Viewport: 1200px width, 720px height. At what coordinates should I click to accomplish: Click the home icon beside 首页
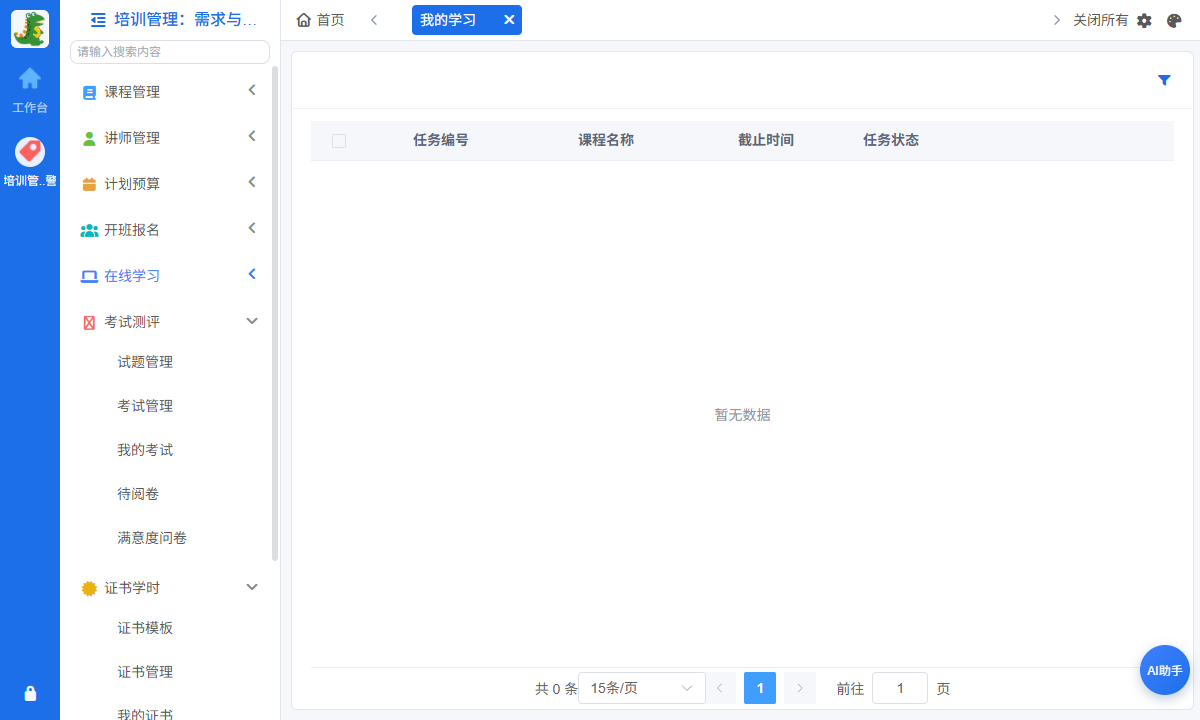point(304,20)
